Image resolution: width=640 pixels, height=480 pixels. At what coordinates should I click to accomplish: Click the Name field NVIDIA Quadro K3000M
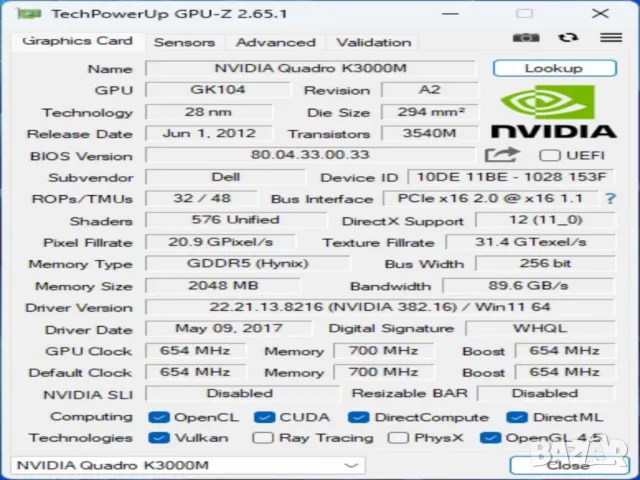311,68
